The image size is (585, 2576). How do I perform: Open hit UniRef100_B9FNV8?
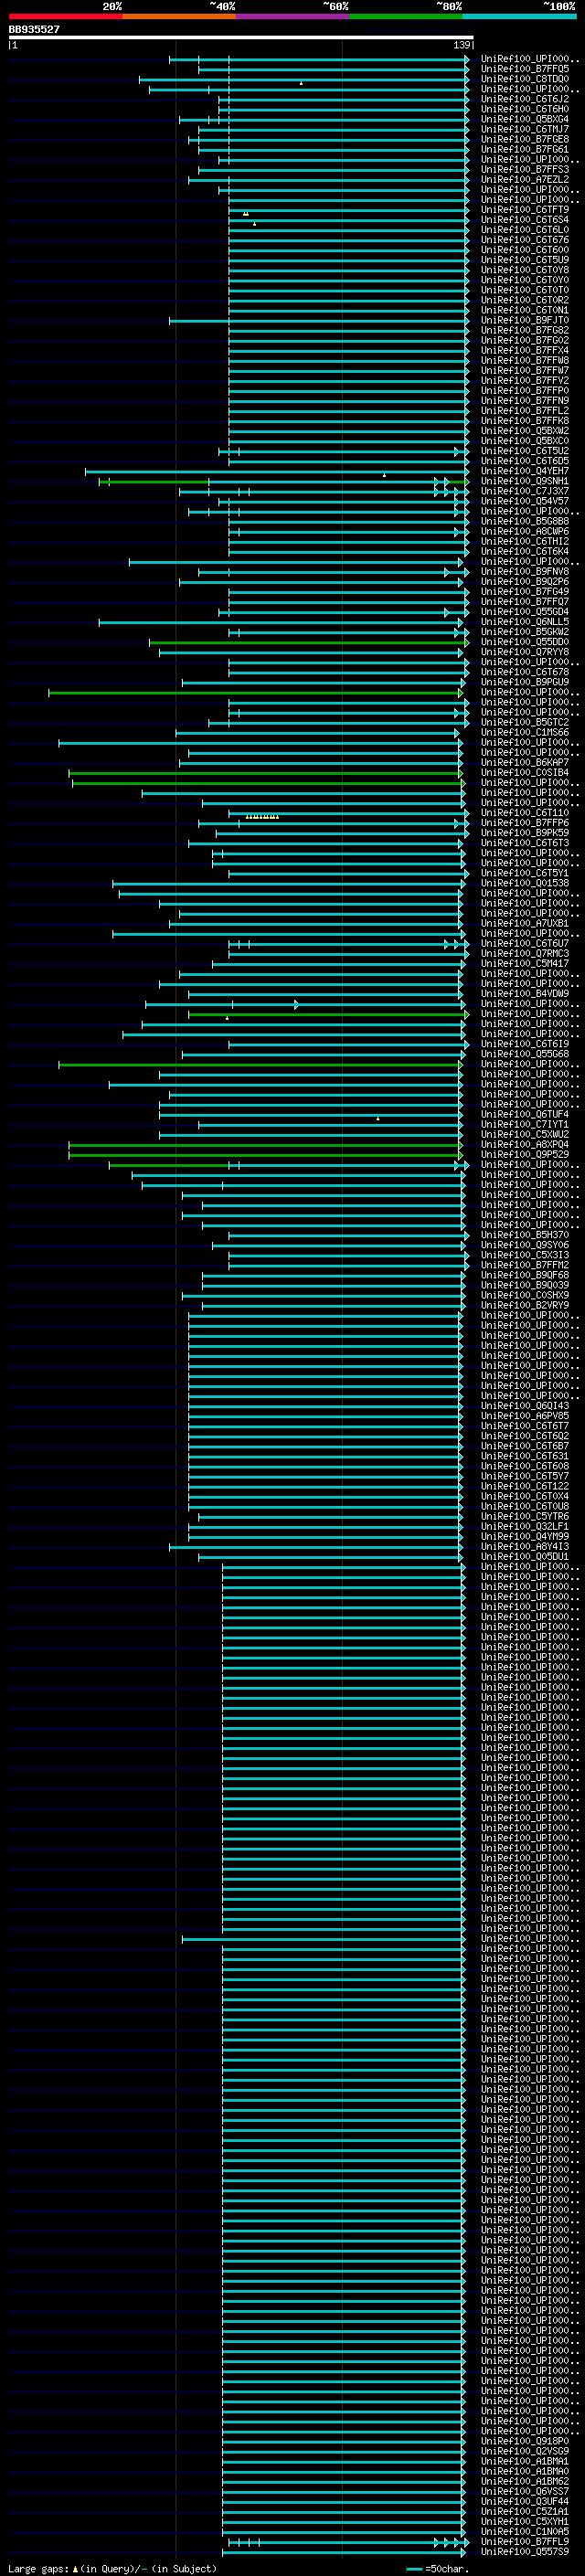point(525,572)
